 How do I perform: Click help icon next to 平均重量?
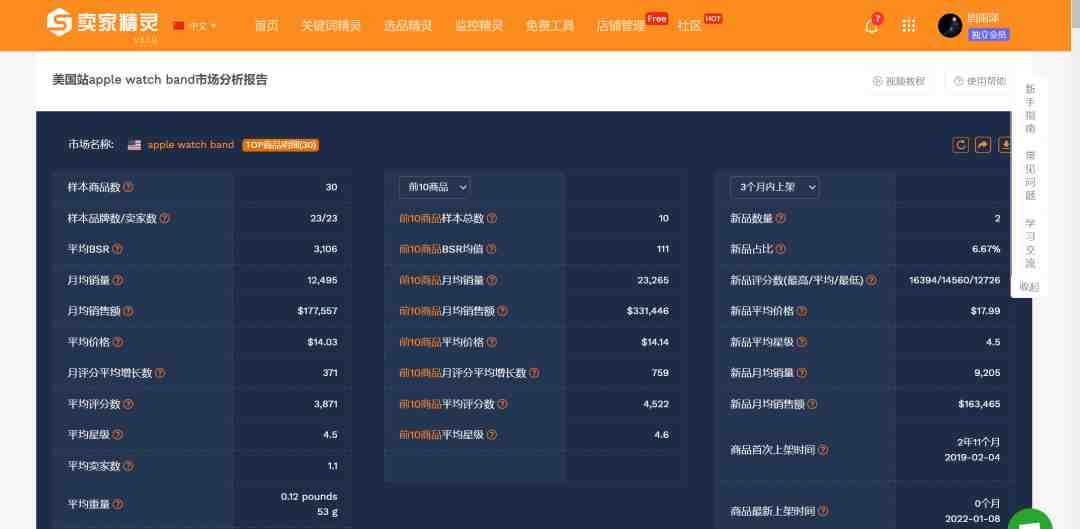[118, 504]
